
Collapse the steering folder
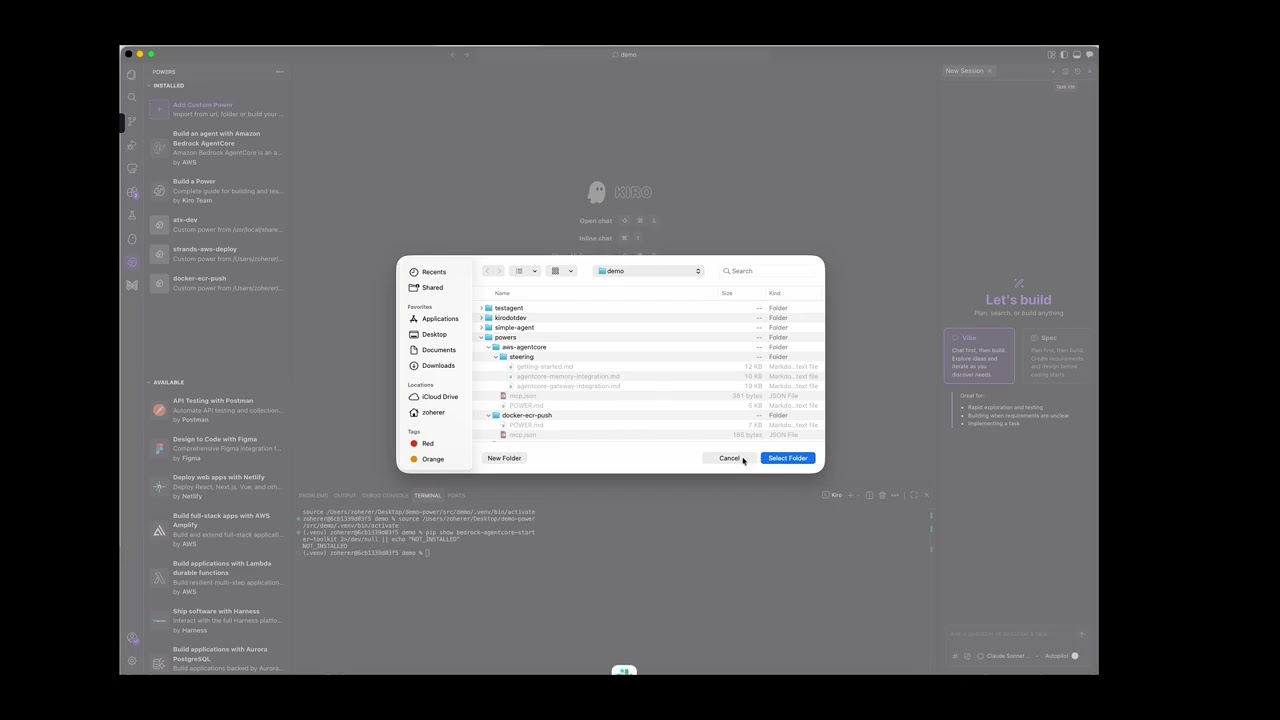pos(496,357)
